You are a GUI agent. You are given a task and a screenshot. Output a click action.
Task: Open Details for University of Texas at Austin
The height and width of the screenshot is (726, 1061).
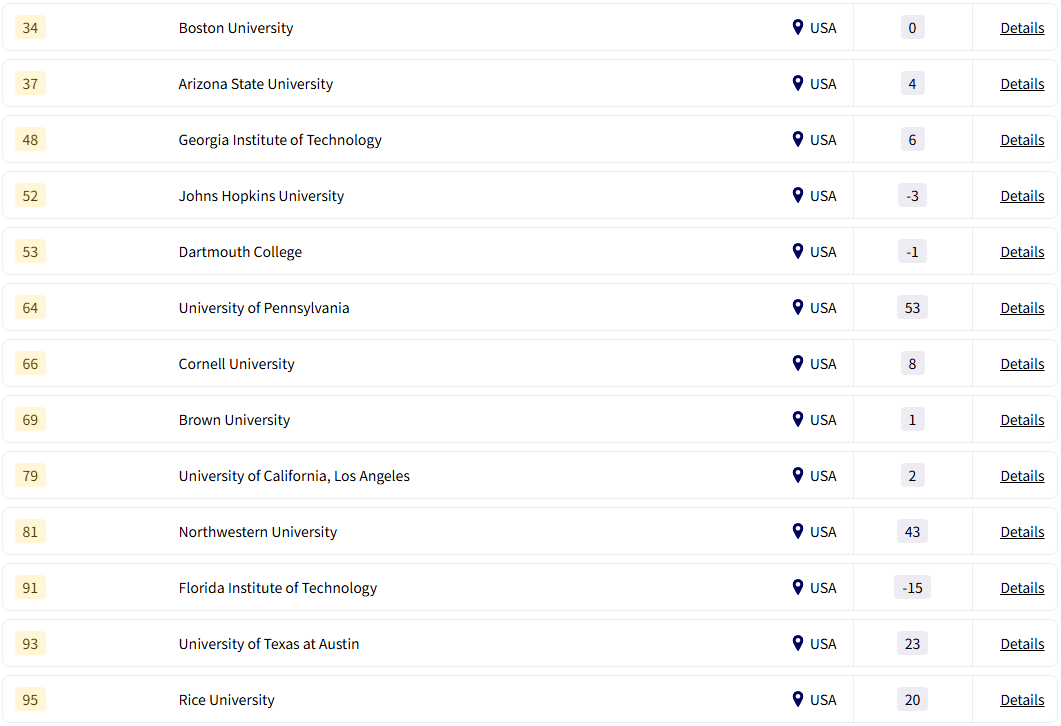[1022, 644]
